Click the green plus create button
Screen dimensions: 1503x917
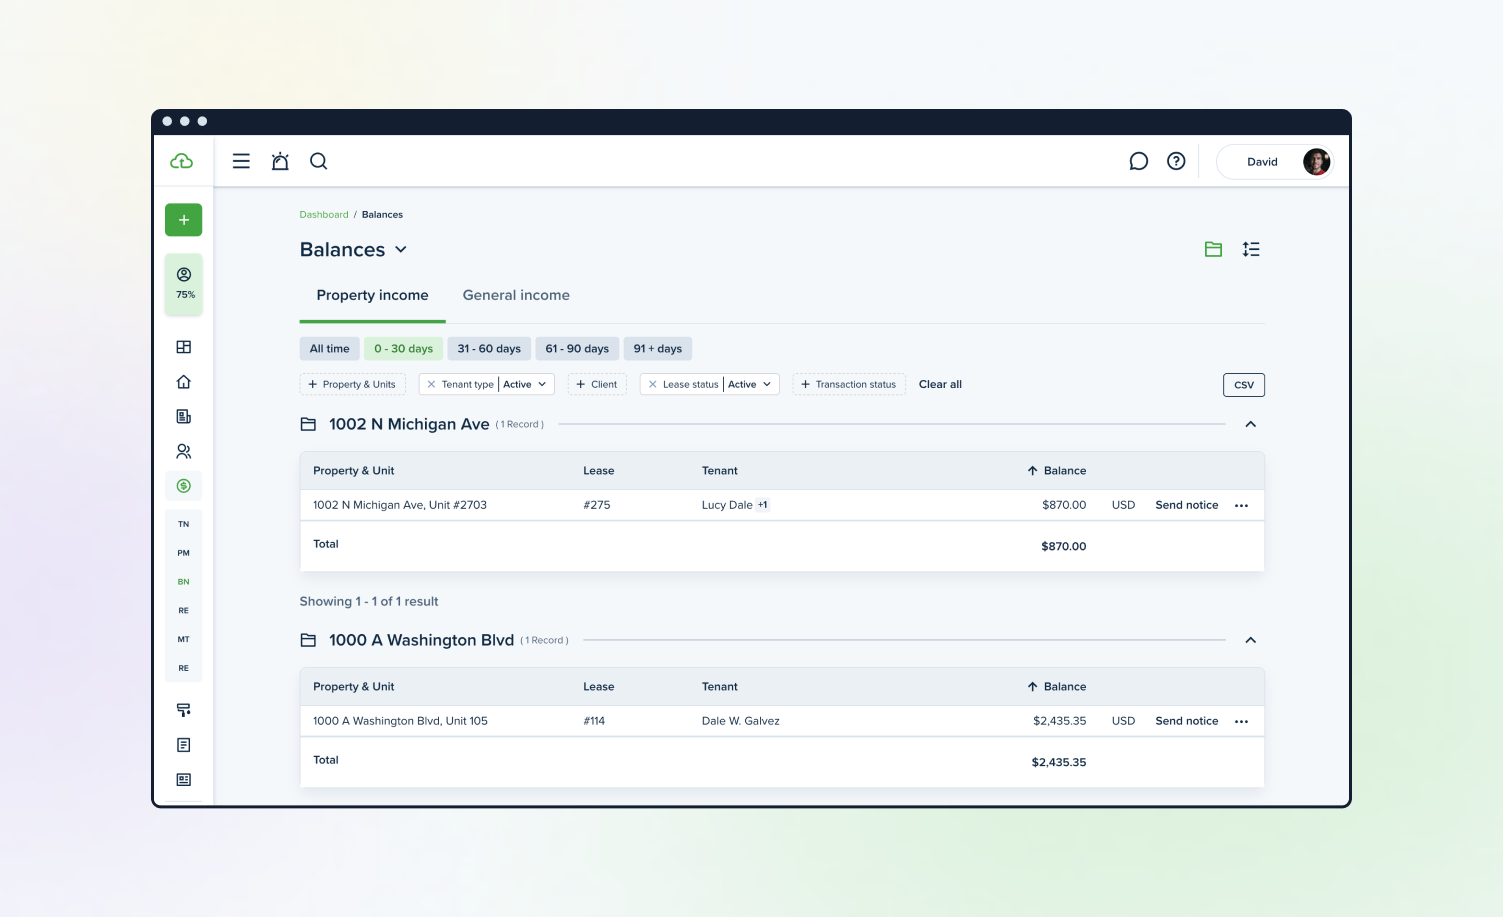click(x=183, y=220)
